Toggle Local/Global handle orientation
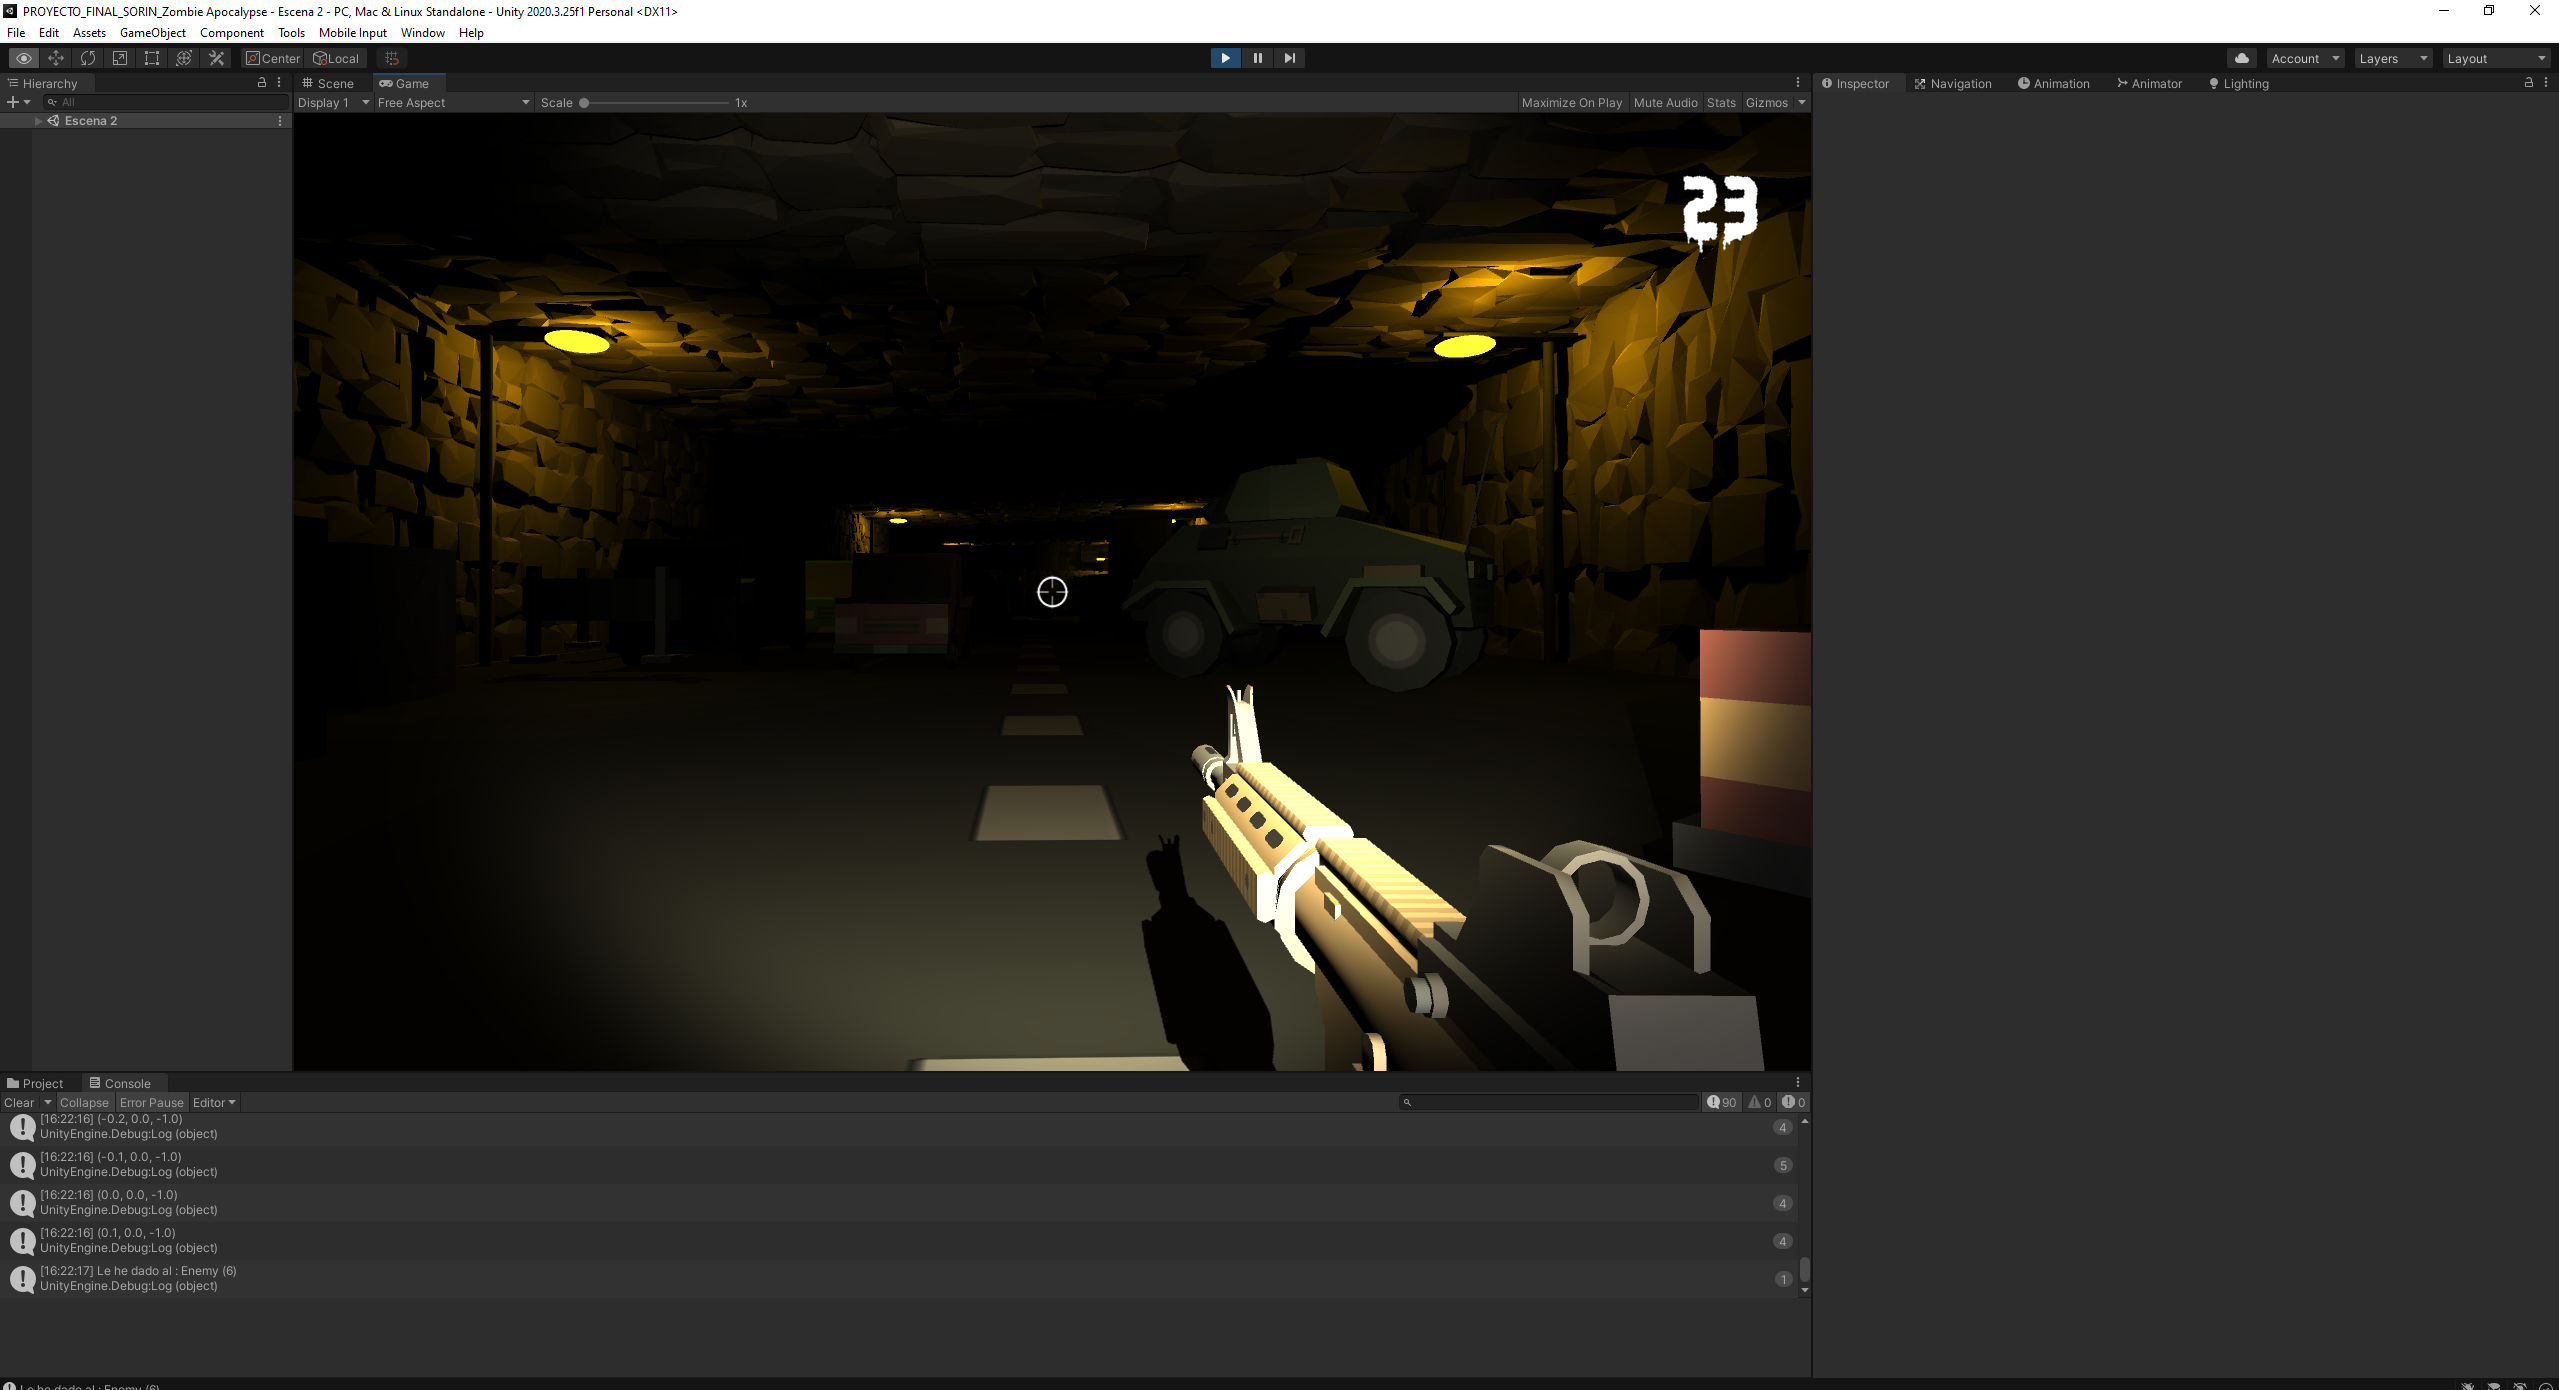This screenshot has width=2559, height=1390. coord(336,58)
